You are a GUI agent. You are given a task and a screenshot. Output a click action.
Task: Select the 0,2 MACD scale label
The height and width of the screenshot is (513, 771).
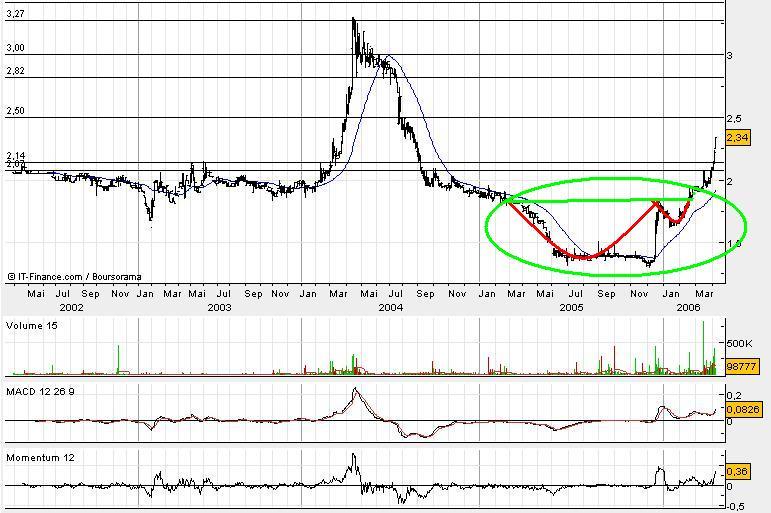click(x=734, y=395)
